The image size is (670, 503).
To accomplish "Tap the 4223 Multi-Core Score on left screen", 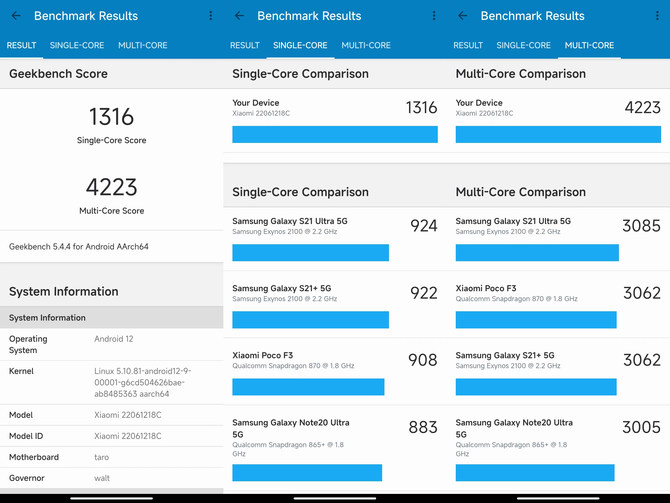I will tap(111, 188).
